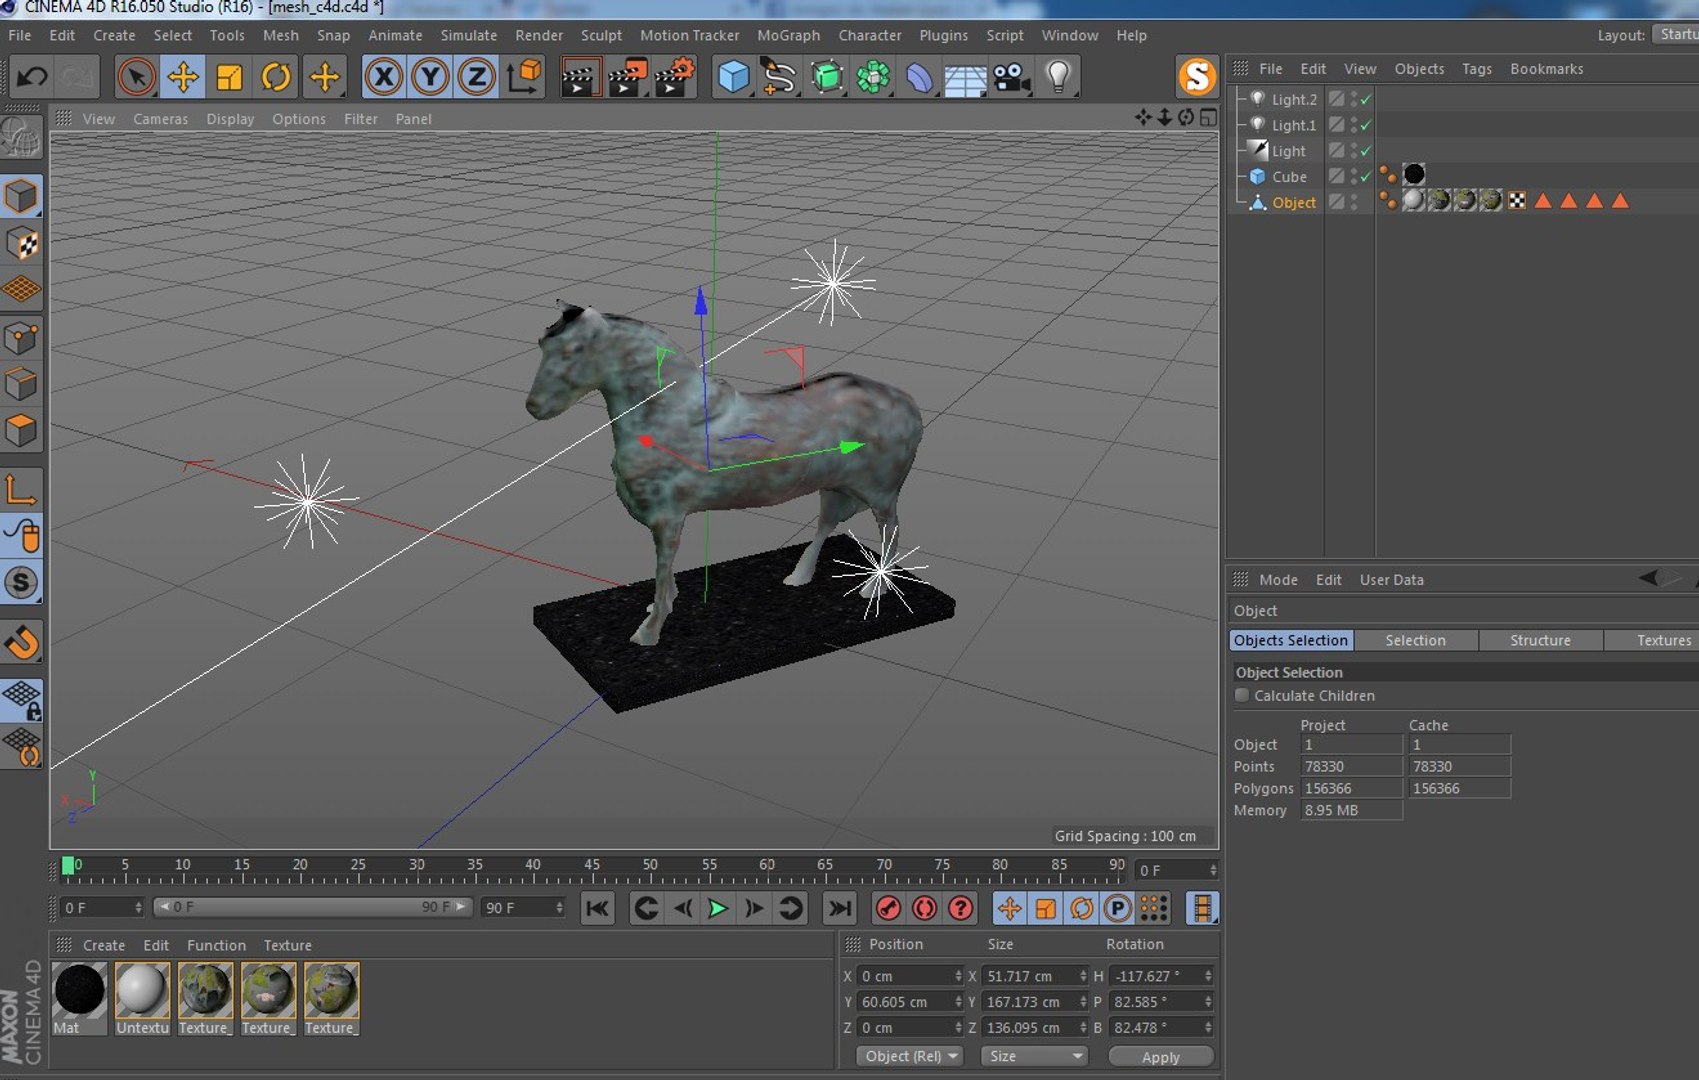The image size is (1699, 1080).
Task: Click the Autokeying record button
Action: pos(924,908)
